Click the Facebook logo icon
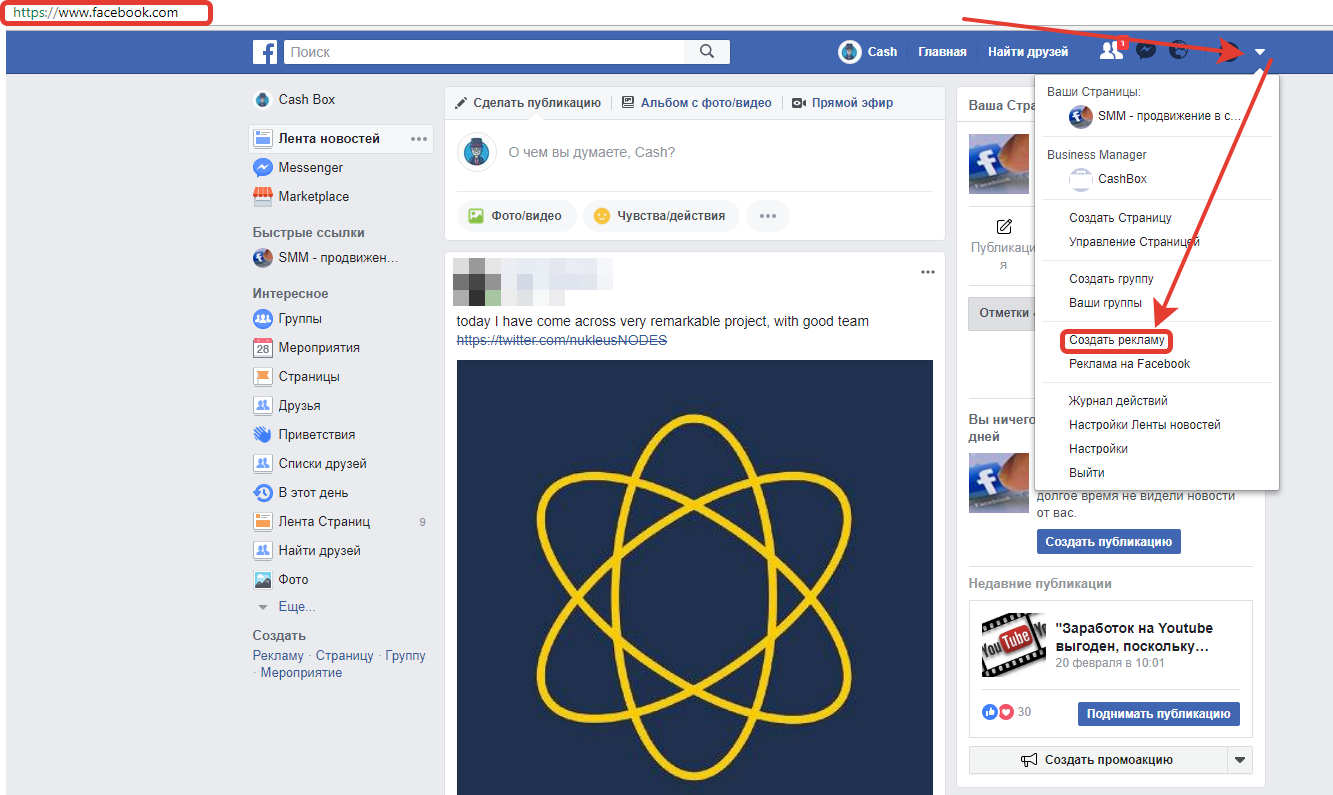1333x795 pixels. click(x=265, y=52)
